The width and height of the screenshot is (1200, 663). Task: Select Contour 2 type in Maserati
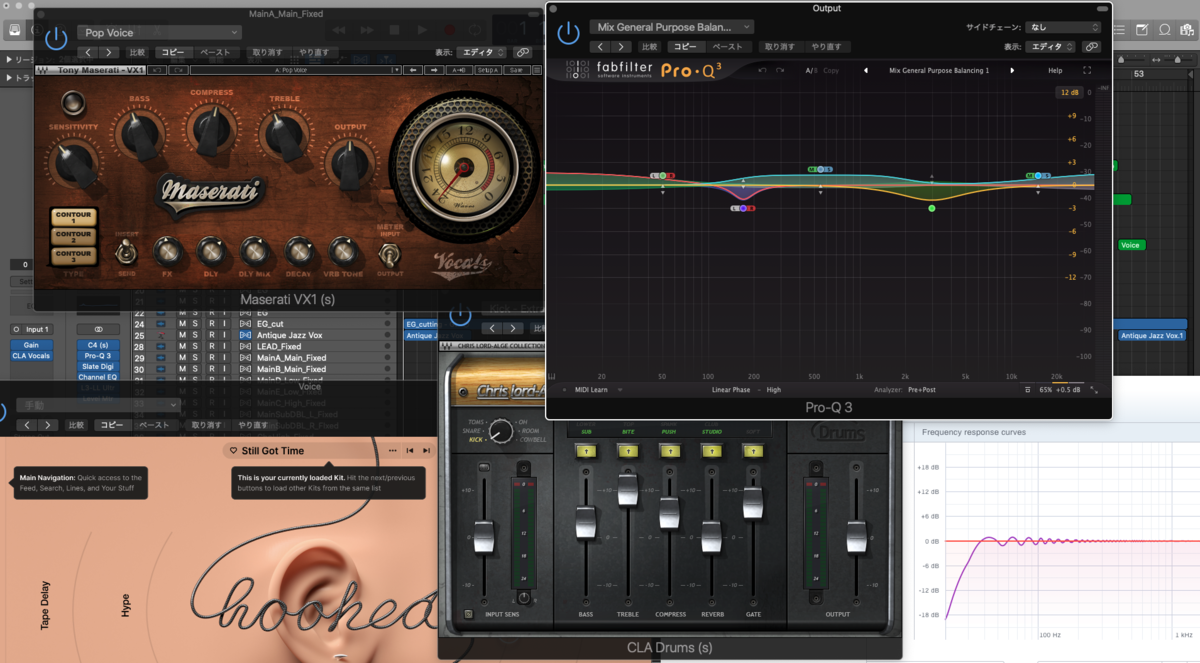73,238
